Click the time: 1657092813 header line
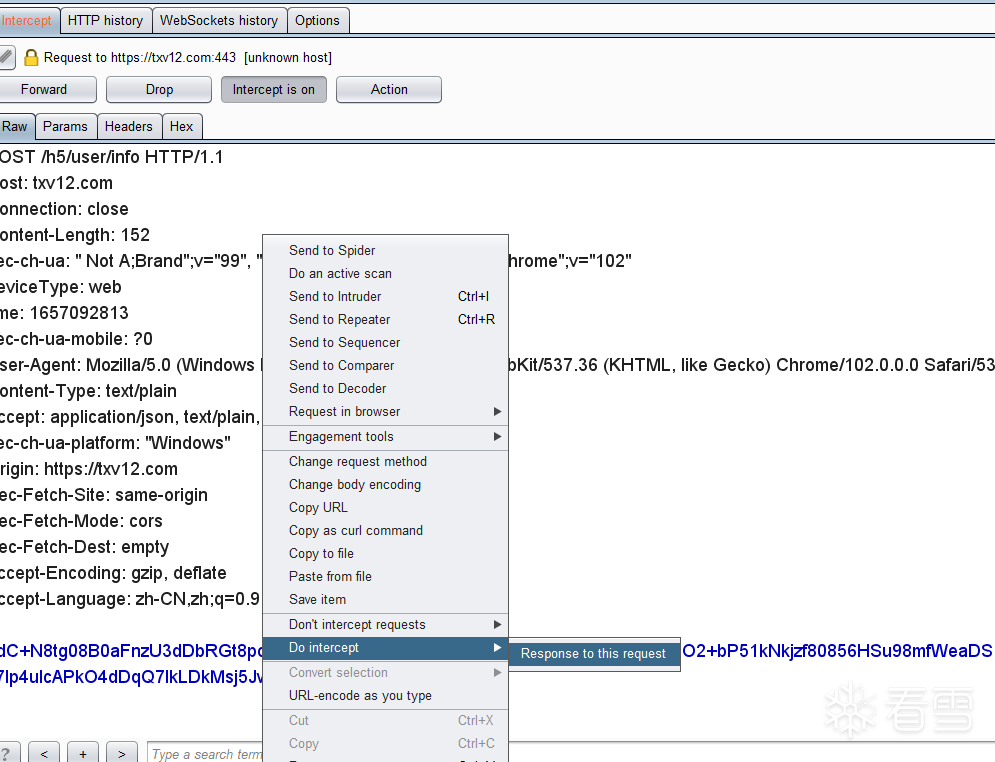 click(64, 313)
